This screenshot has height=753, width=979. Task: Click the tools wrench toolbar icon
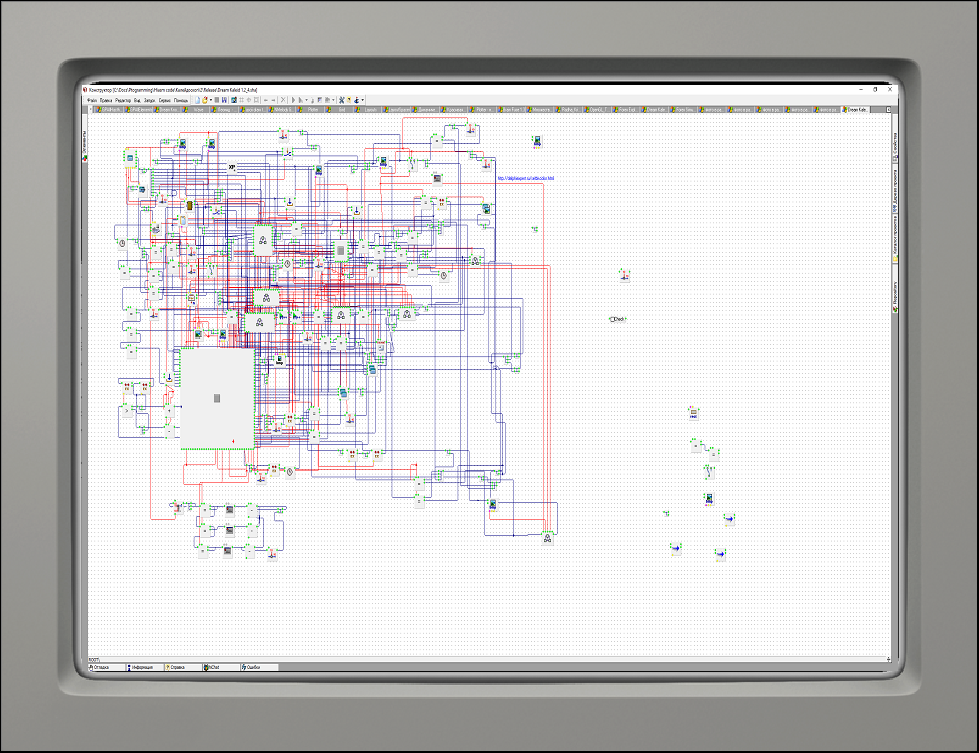coord(342,100)
